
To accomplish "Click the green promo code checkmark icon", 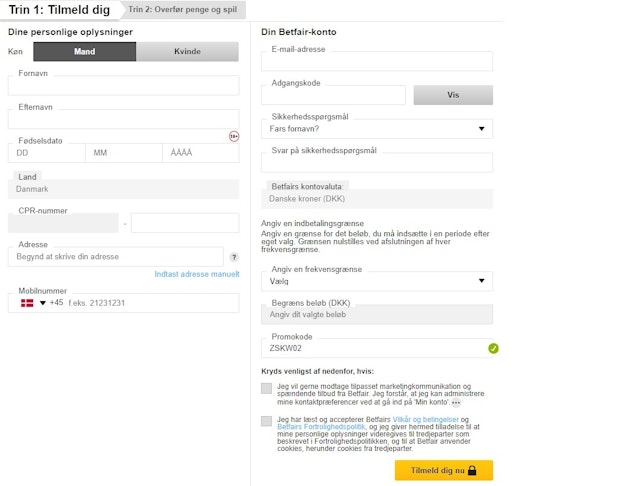I will tap(493, 348).
